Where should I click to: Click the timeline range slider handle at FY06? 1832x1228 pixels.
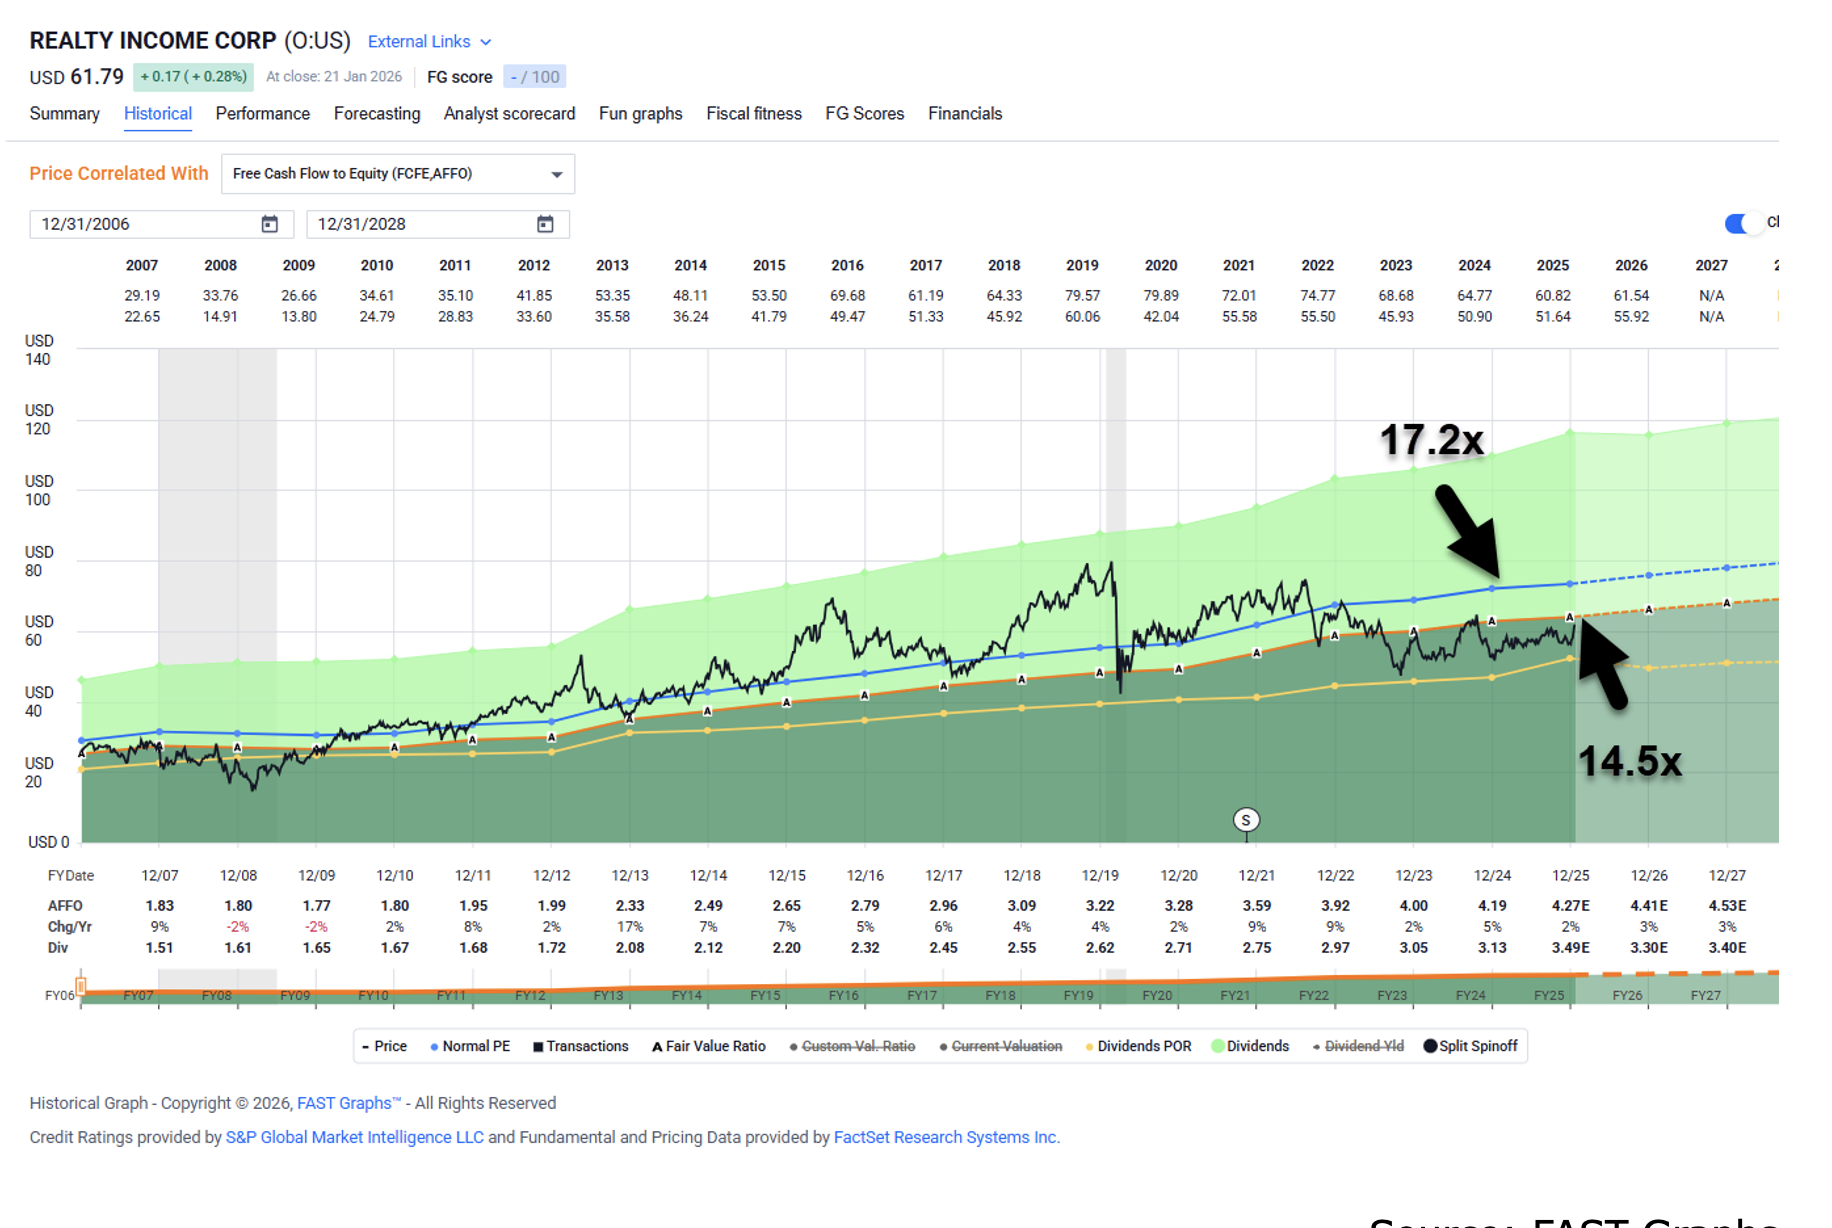(x=81, y=987)
